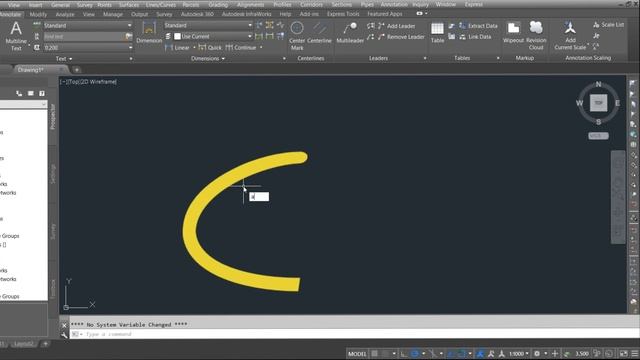Image resolution: width=640 pixels, height=360 pixels.
Task: Switch to the Output ribbon tab
Action: [x=140, y=14]
